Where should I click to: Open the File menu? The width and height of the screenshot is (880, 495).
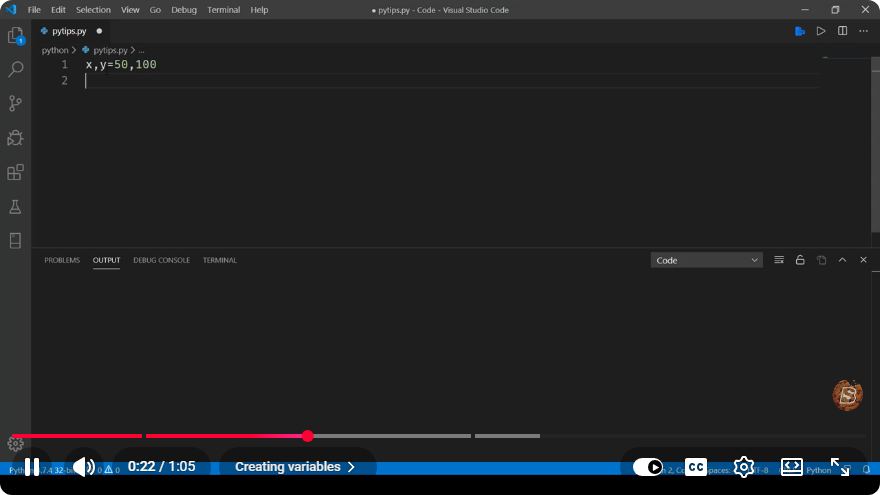pyautogui.click(x=34, y=10)
